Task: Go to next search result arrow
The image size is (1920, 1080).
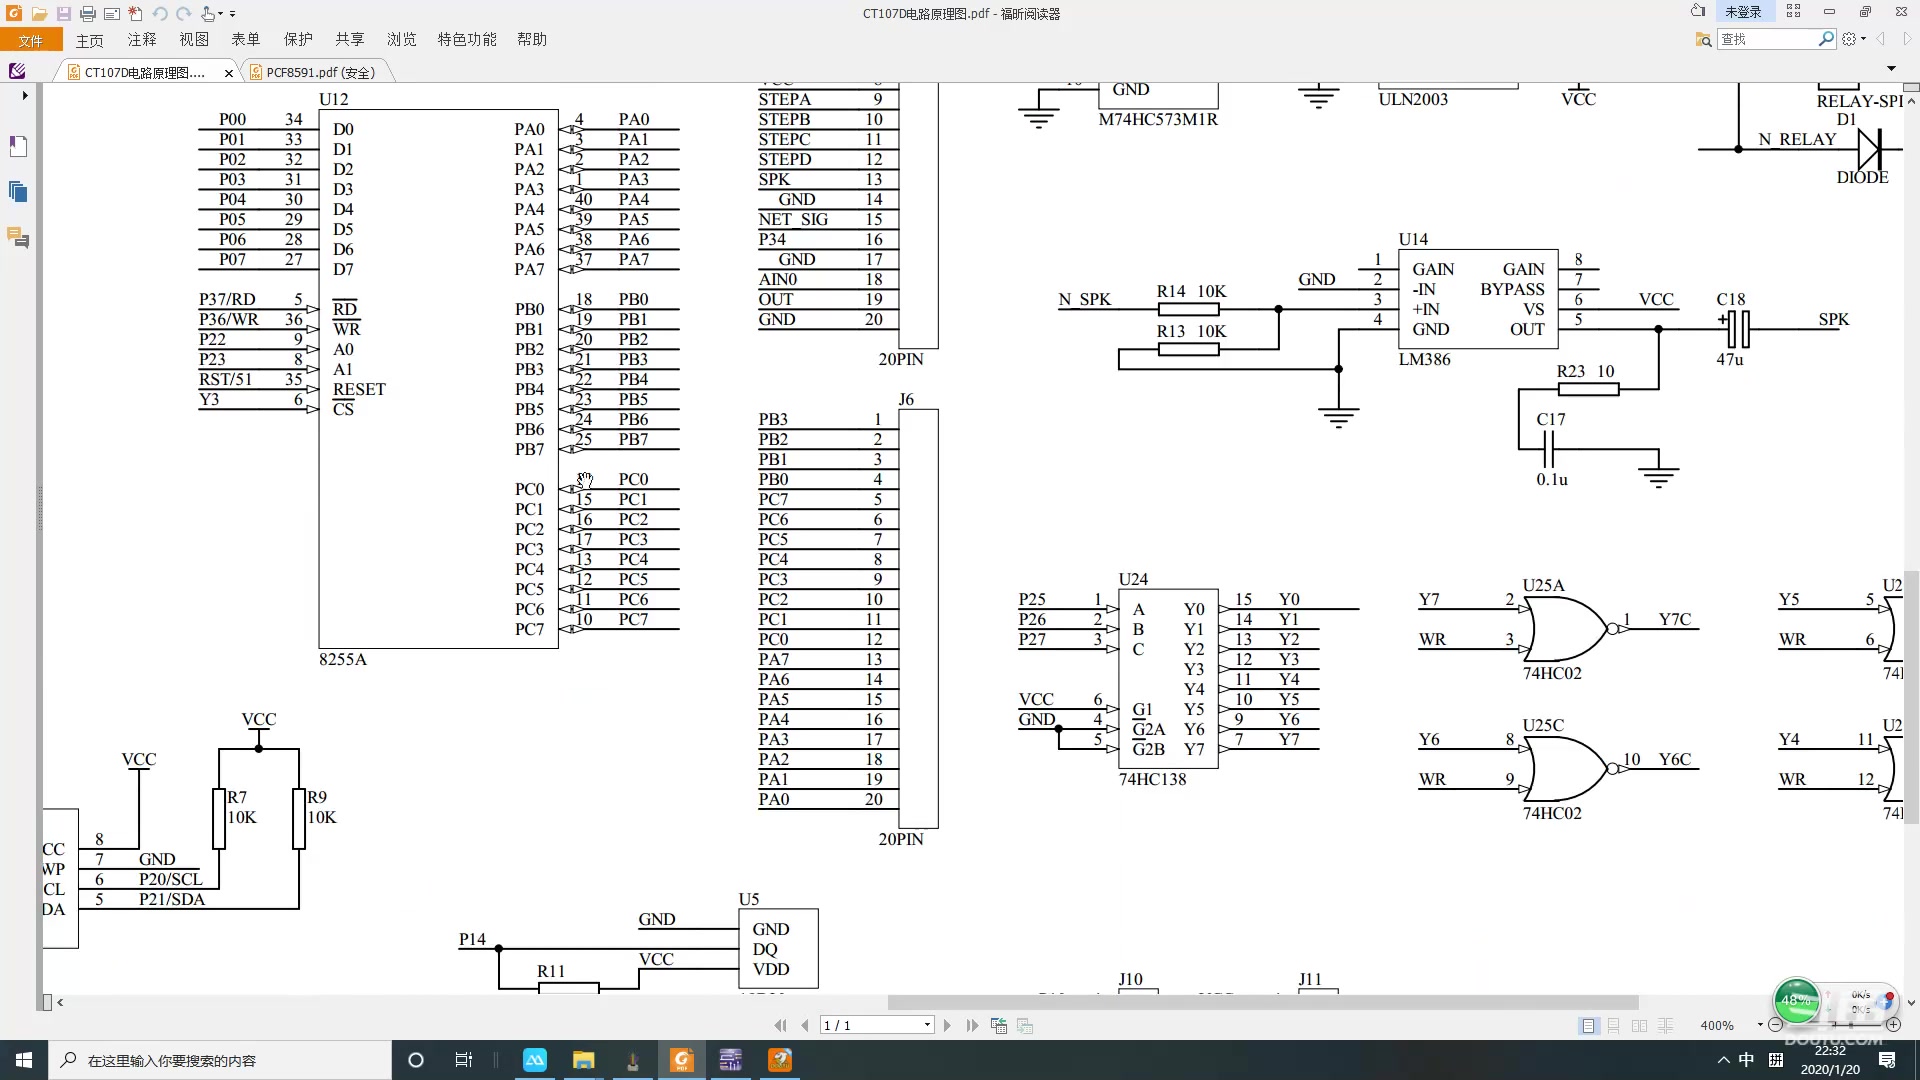Action: tap(1906, 39)
